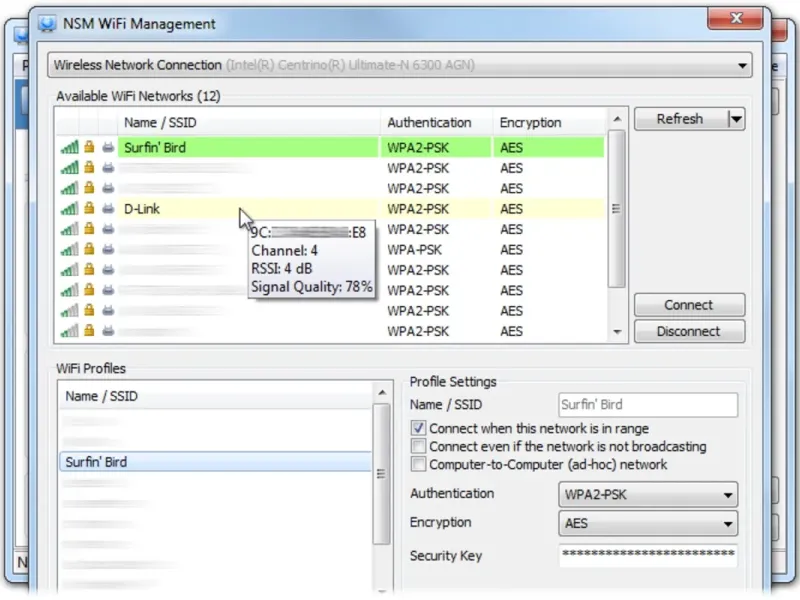Click the router icon in the WPA-PSK network row
Screen dimensions: 800x600
pyautogui.click(x=108, y=250)
